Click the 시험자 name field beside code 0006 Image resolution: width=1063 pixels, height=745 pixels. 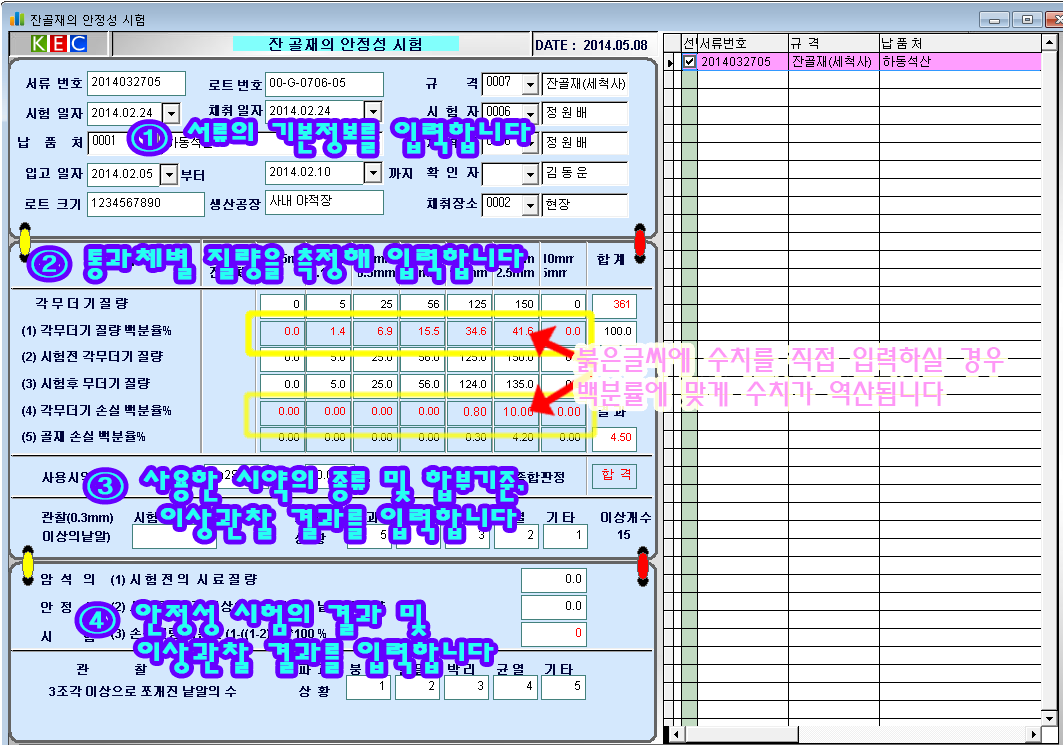point(585,113)
